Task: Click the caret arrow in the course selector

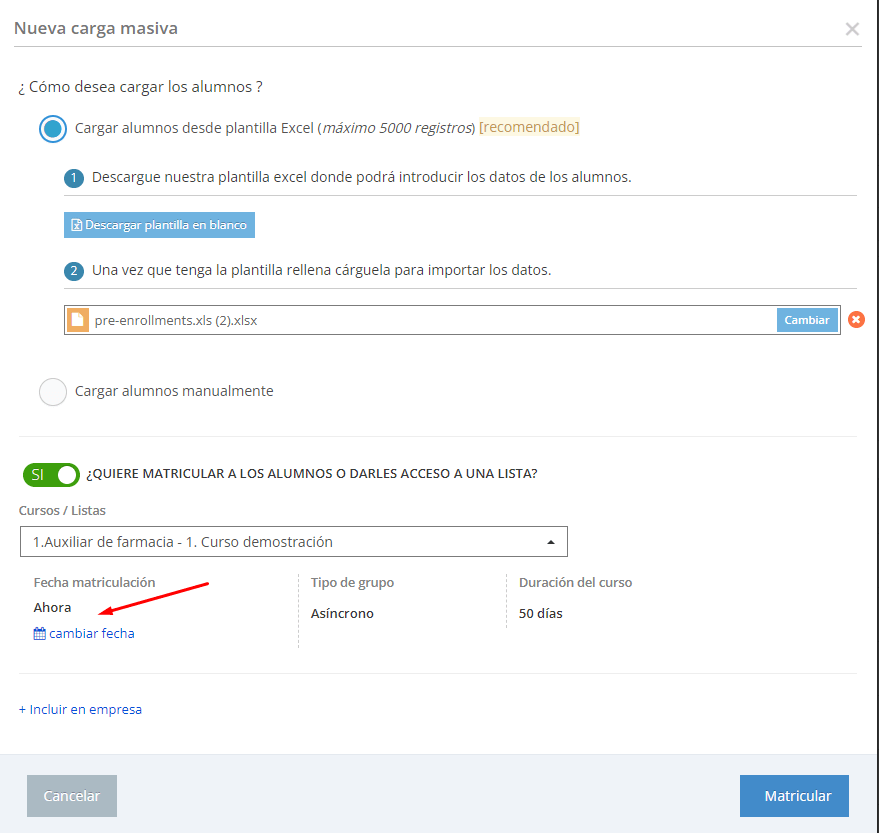Action: pos(550,542)
